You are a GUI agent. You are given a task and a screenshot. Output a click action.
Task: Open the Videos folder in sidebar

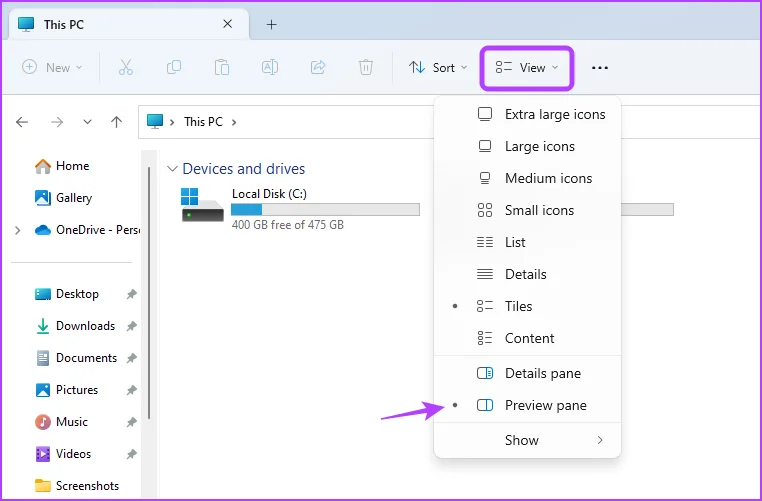click(x=63, y=454)
